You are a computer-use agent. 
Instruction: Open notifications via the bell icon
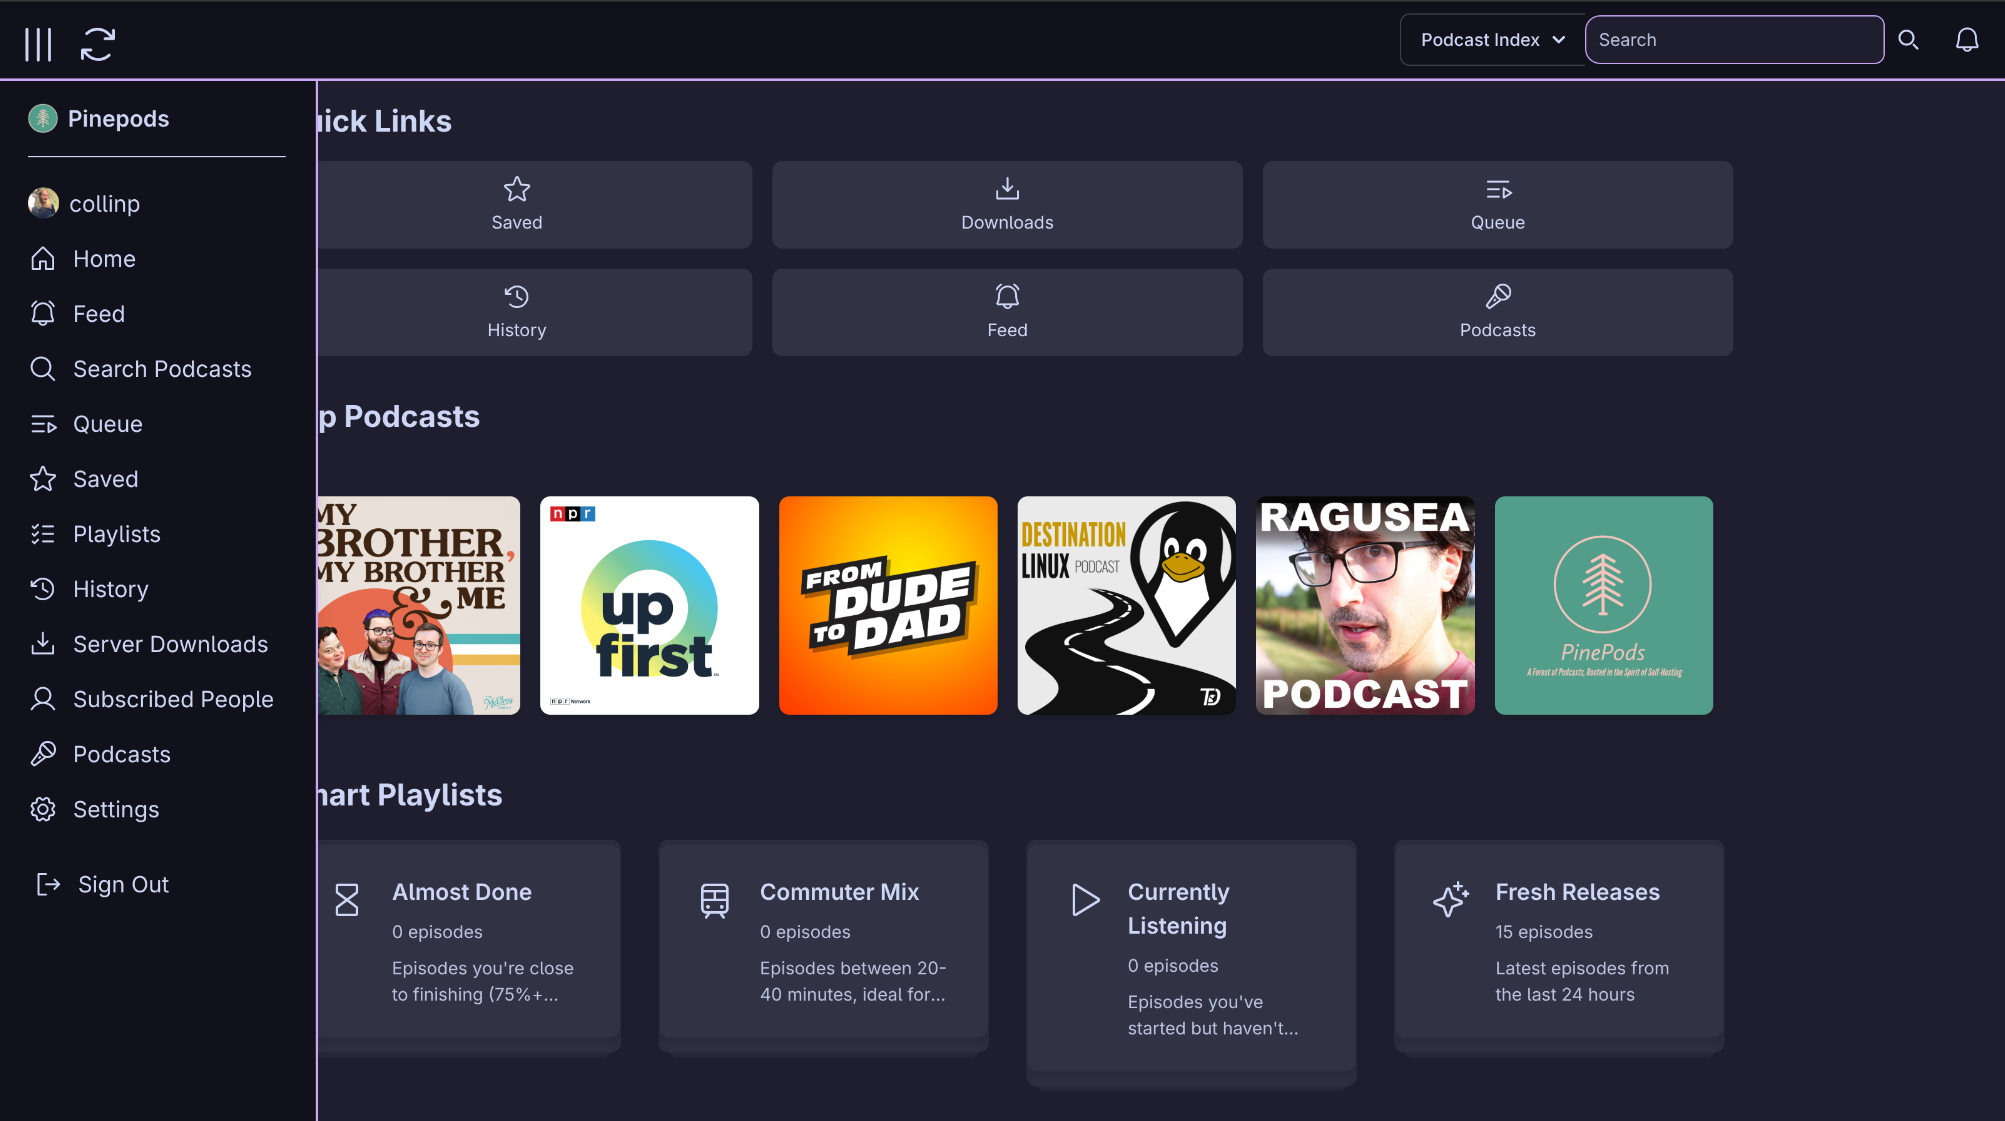[1966, 40]
